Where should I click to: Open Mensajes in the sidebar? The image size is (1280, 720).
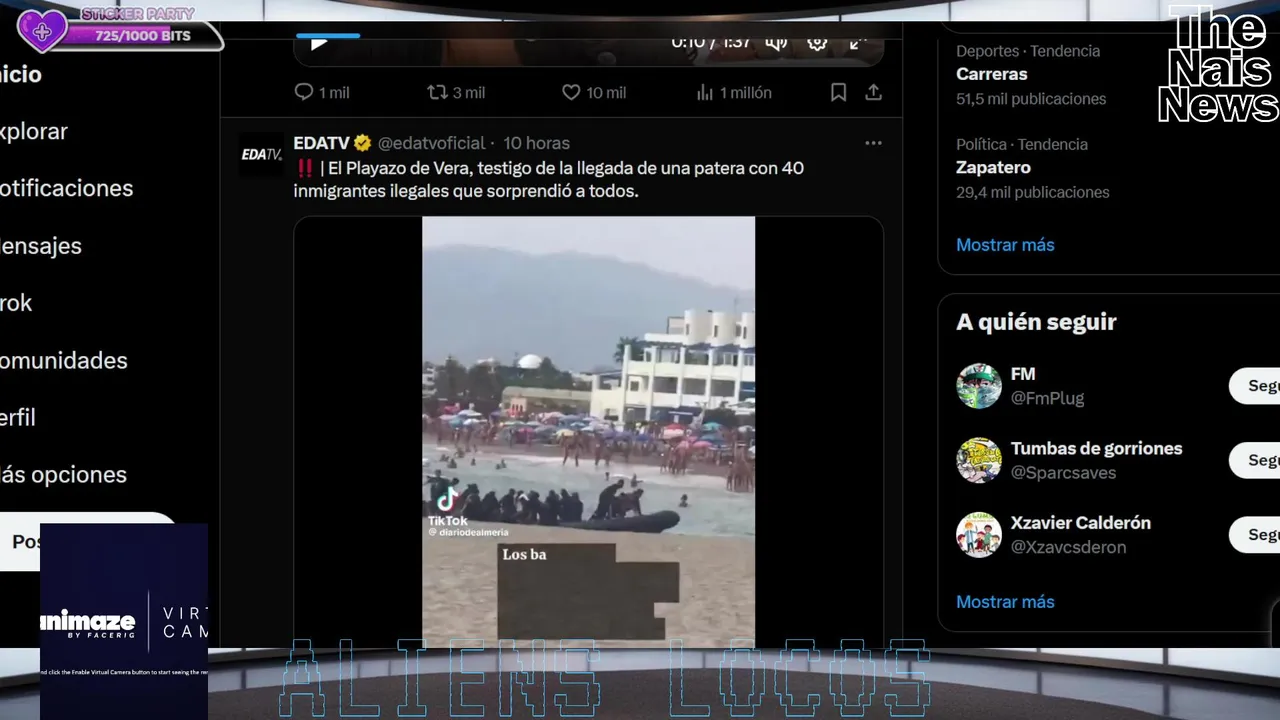[x=41, y=245]
